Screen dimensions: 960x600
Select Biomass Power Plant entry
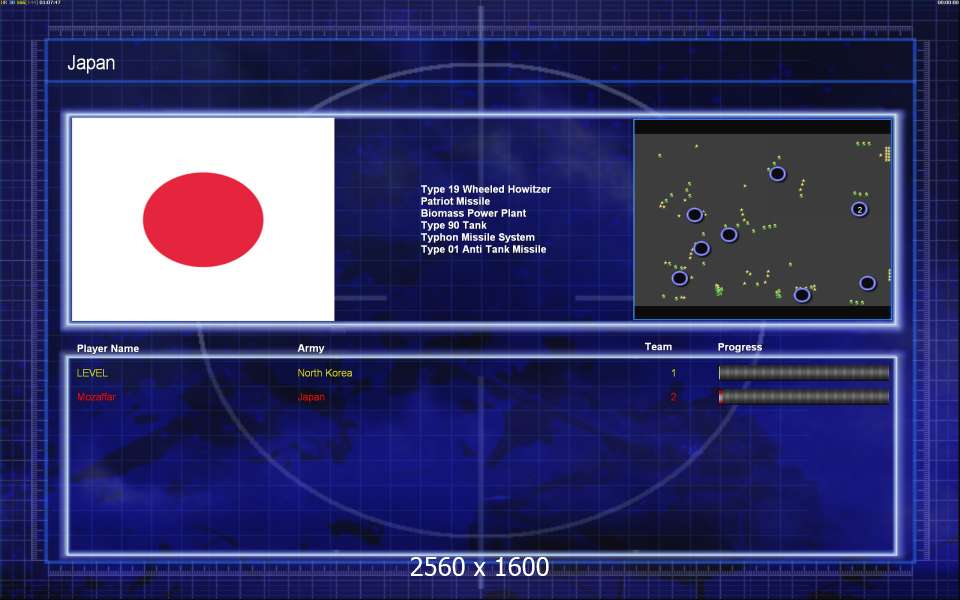(473, 213)
